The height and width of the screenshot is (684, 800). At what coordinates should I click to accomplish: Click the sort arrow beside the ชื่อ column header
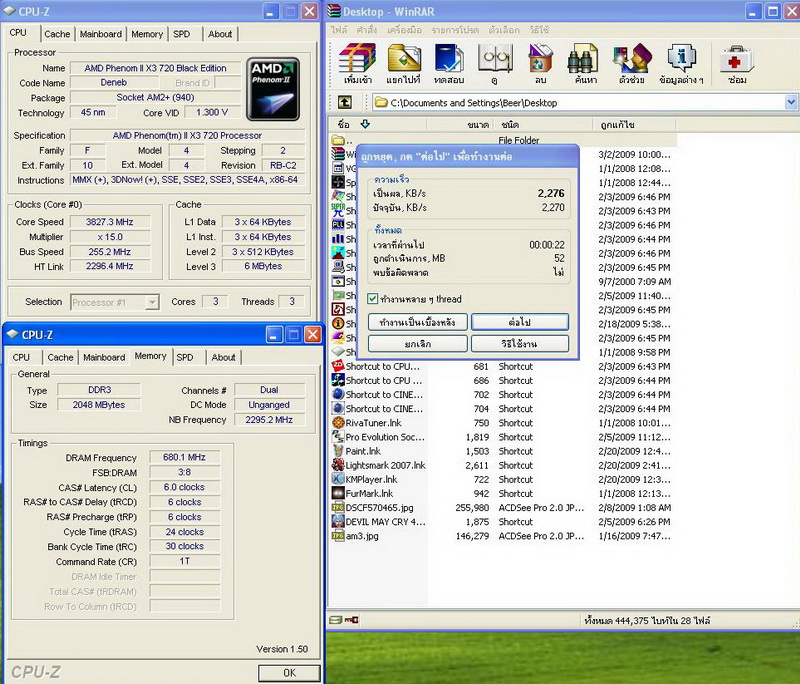[x=365, y=124]
